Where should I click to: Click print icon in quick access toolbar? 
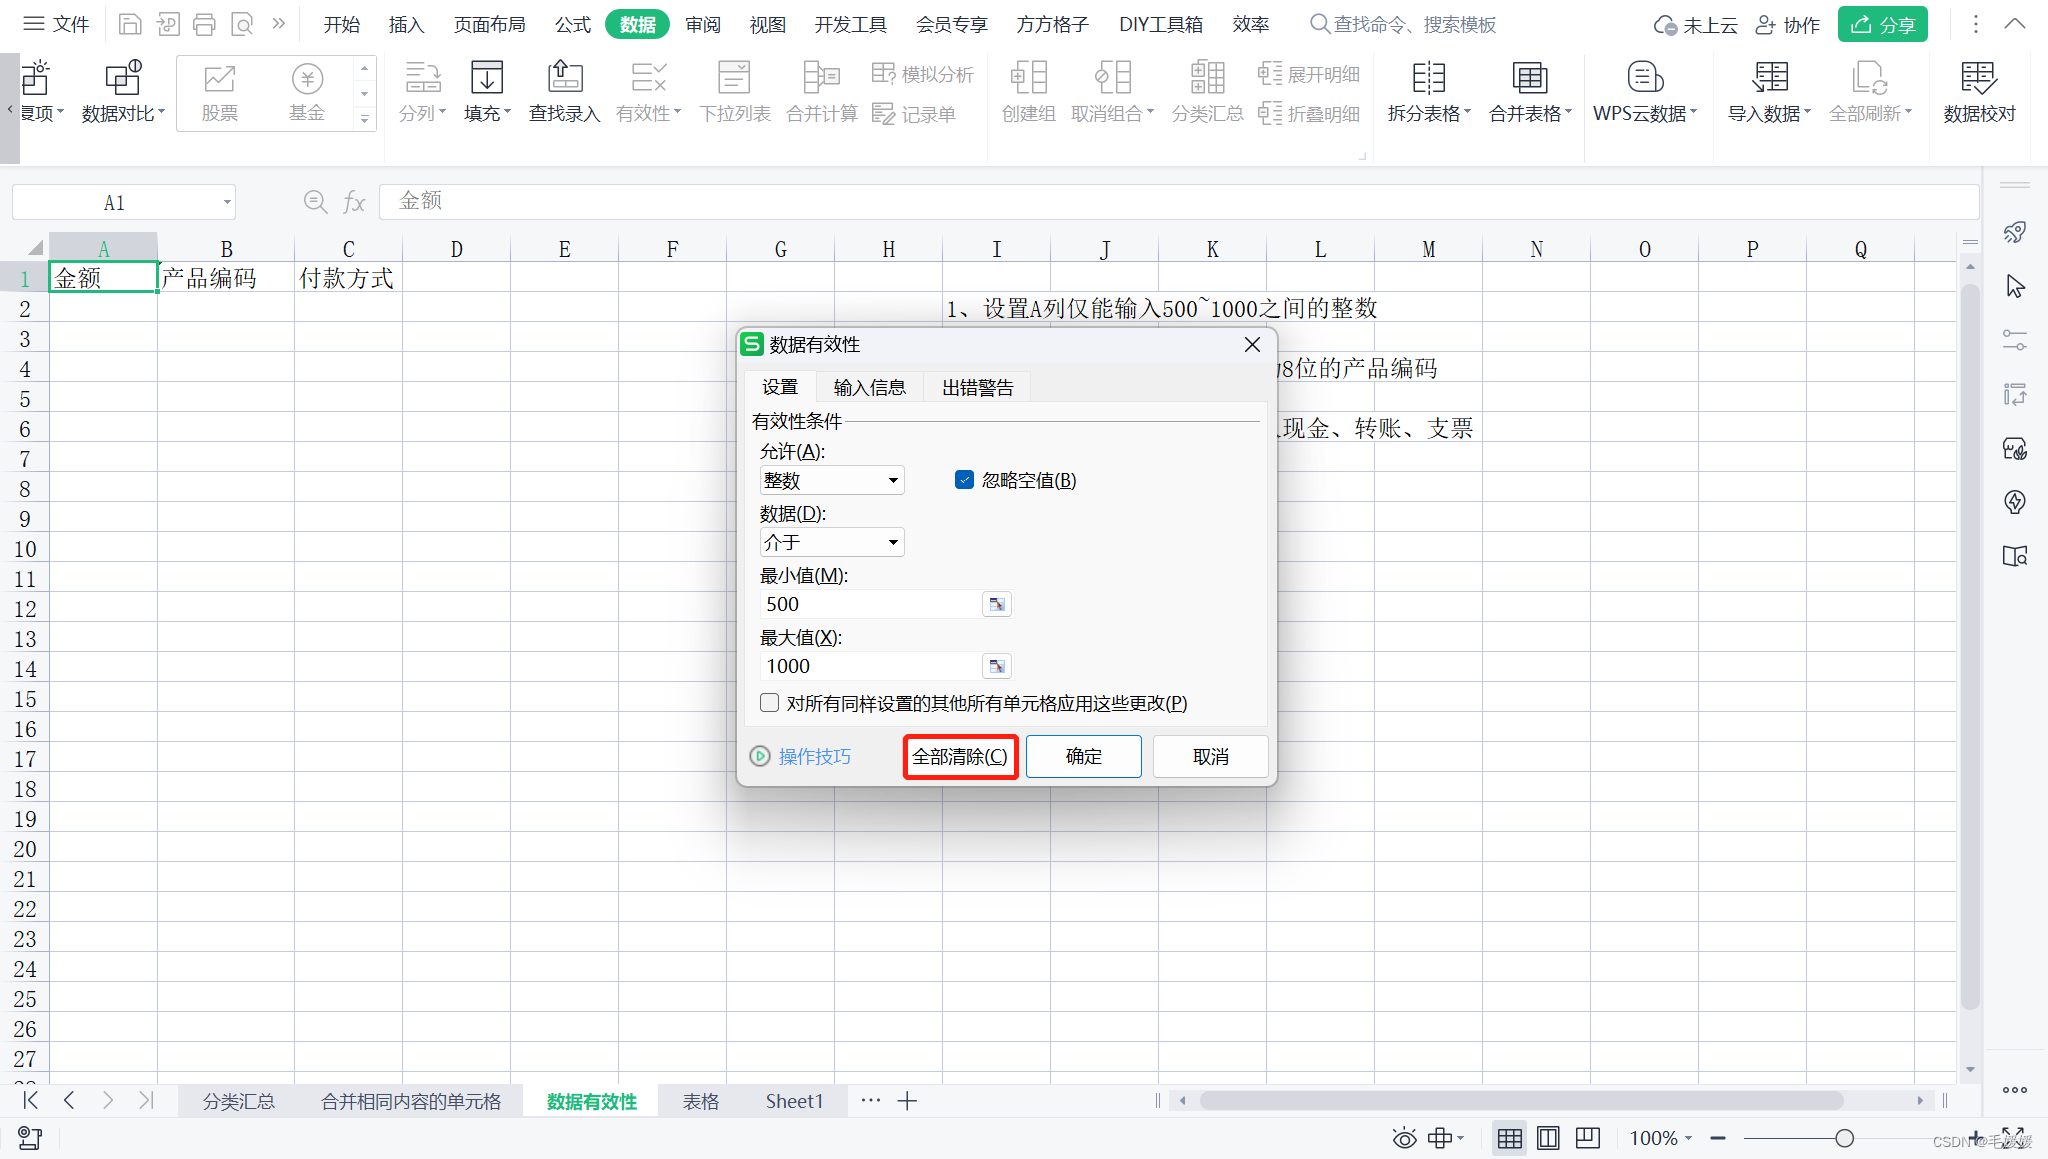click(204, 24)
